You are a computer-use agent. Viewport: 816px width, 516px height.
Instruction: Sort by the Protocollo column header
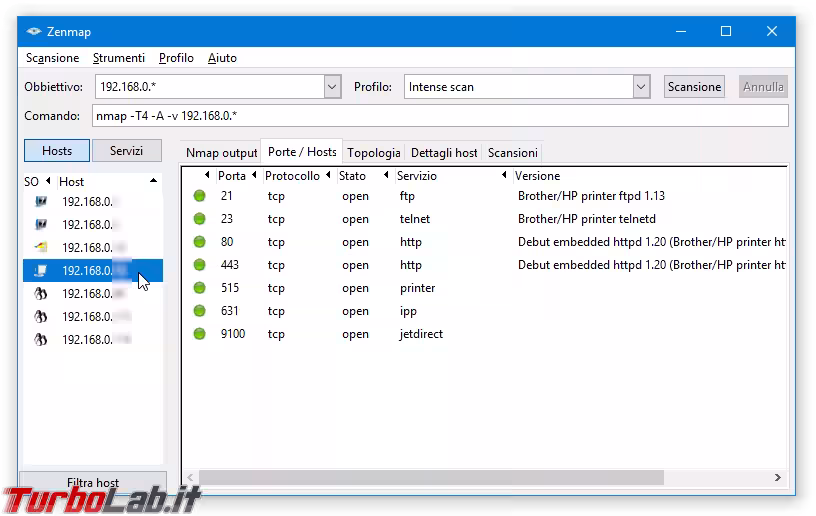[x=292, y=176]
